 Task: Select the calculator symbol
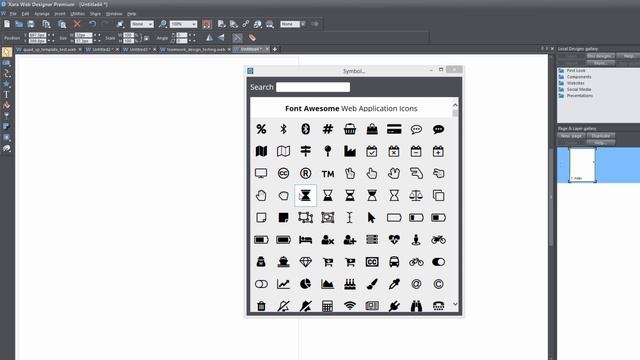[327, 306]
